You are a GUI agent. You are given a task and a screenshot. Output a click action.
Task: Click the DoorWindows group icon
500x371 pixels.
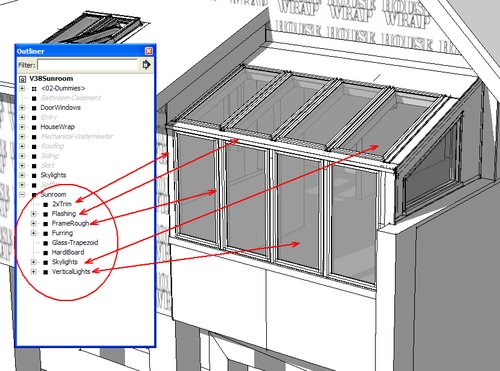tap(34, 108)
